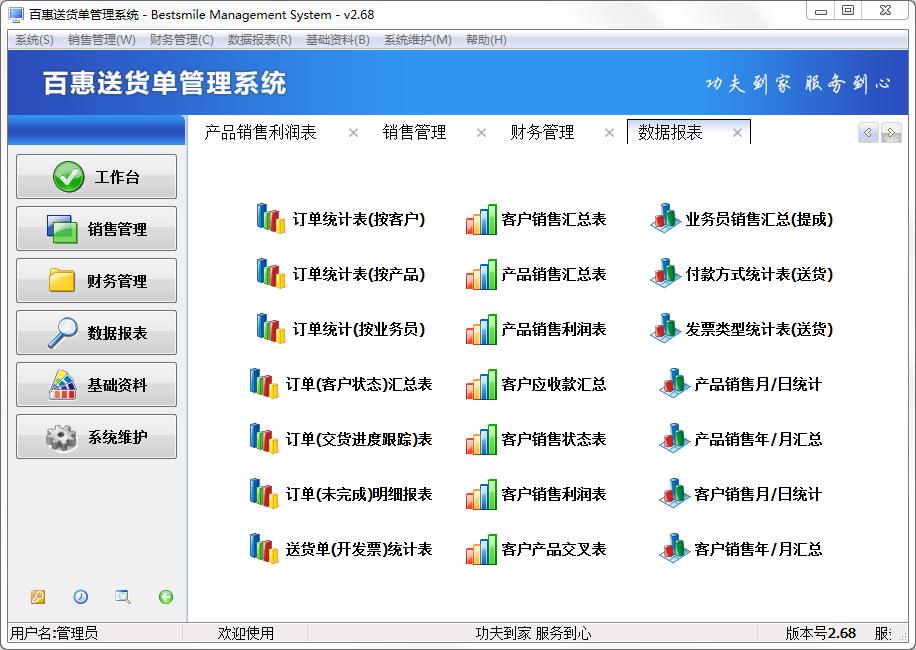Open 送货单(开发票)统计表 icon
This screenshot has width=916, height=650.
pyautogui.click(x=264, y=548)
